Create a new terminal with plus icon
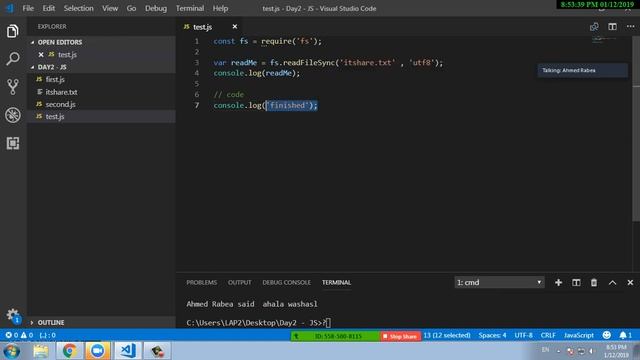640x360 pixels. click(x=558, y=282)
